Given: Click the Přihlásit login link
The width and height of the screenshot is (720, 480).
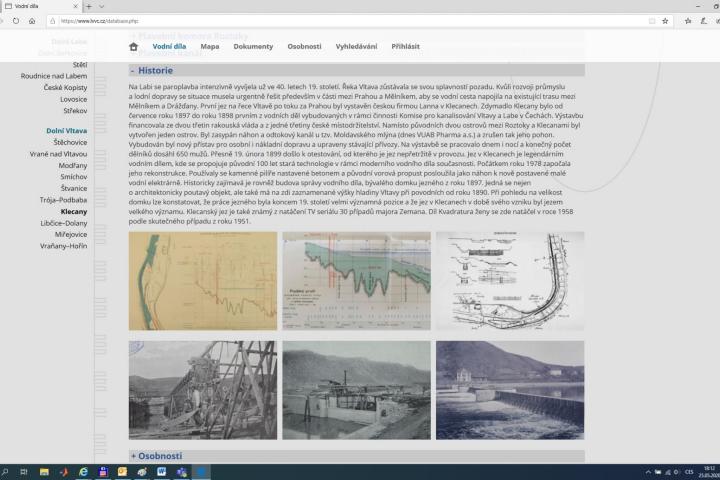Looking at the screenshot, I should click(x=406, y=46).
